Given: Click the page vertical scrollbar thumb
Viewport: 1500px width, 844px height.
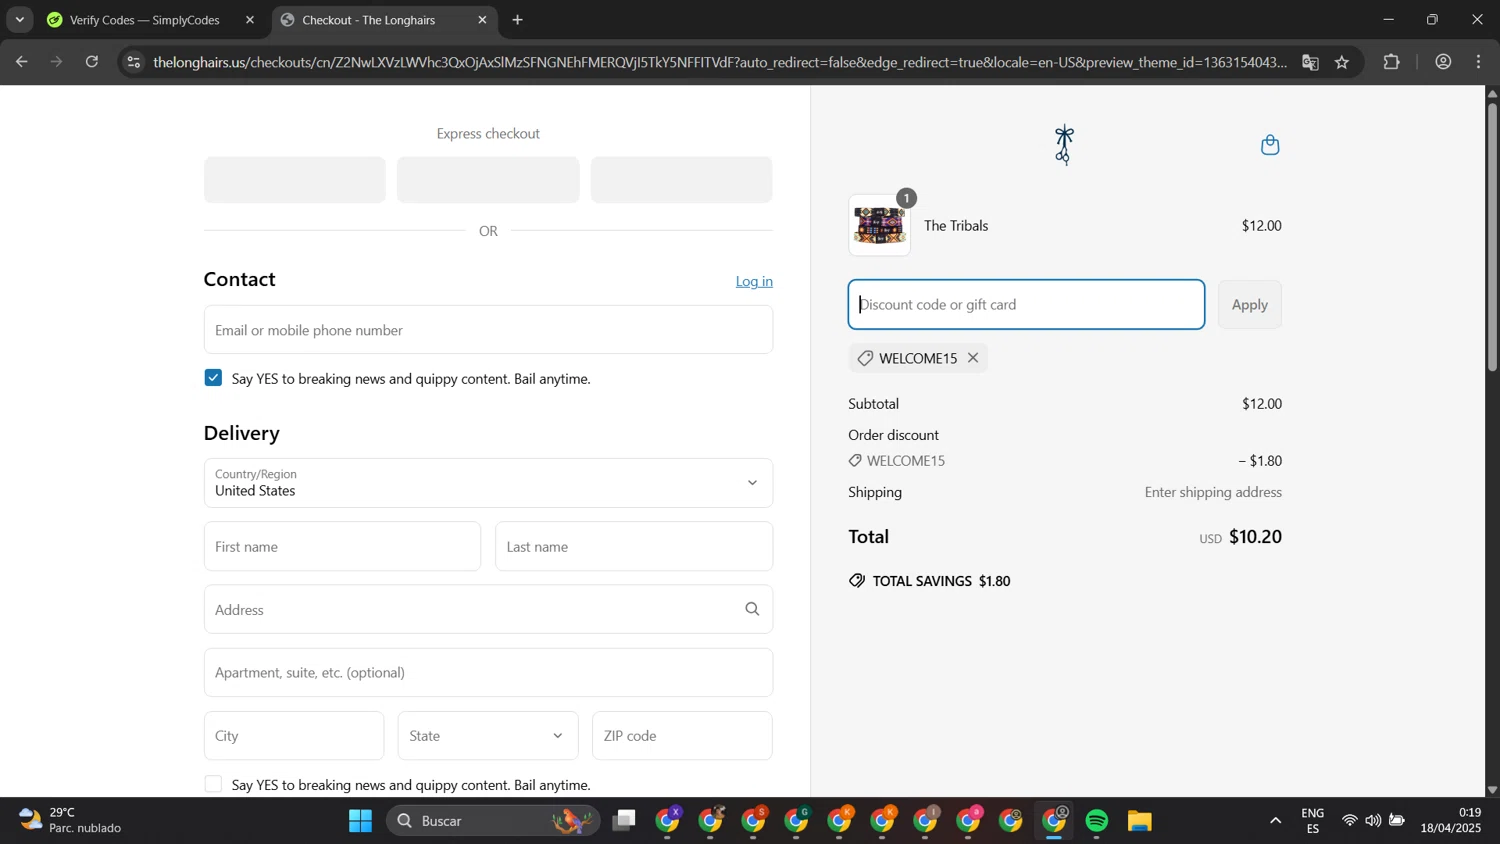Looking at the screenshot, I should pos(1492,236).
